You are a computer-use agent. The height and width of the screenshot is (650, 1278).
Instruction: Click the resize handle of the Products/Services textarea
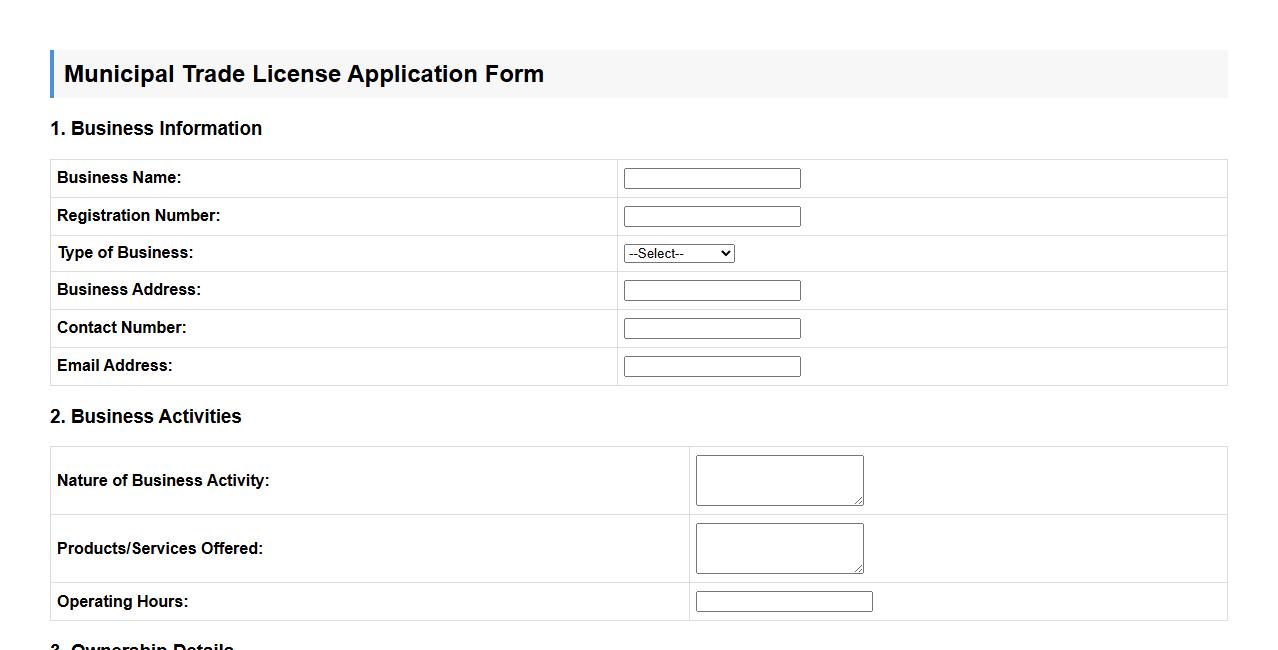[859, 570]
